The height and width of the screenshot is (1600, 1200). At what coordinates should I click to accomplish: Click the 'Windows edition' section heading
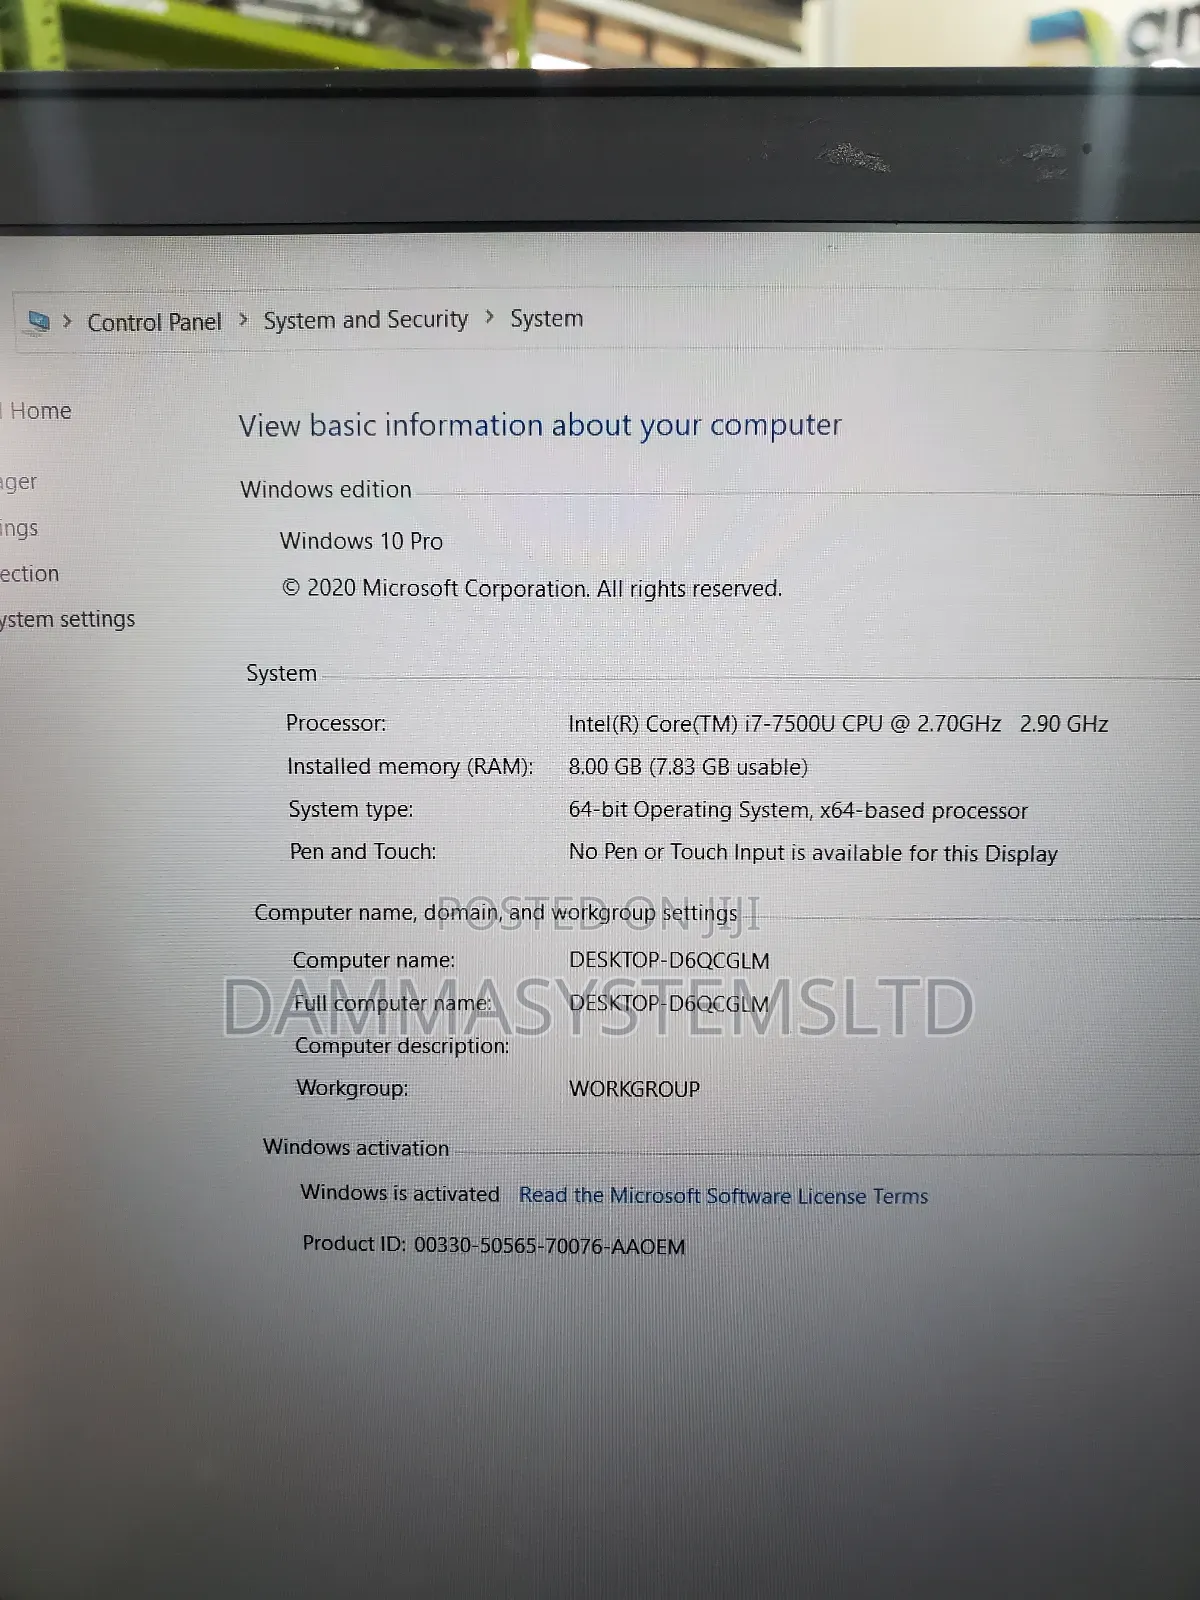(326, 490)
